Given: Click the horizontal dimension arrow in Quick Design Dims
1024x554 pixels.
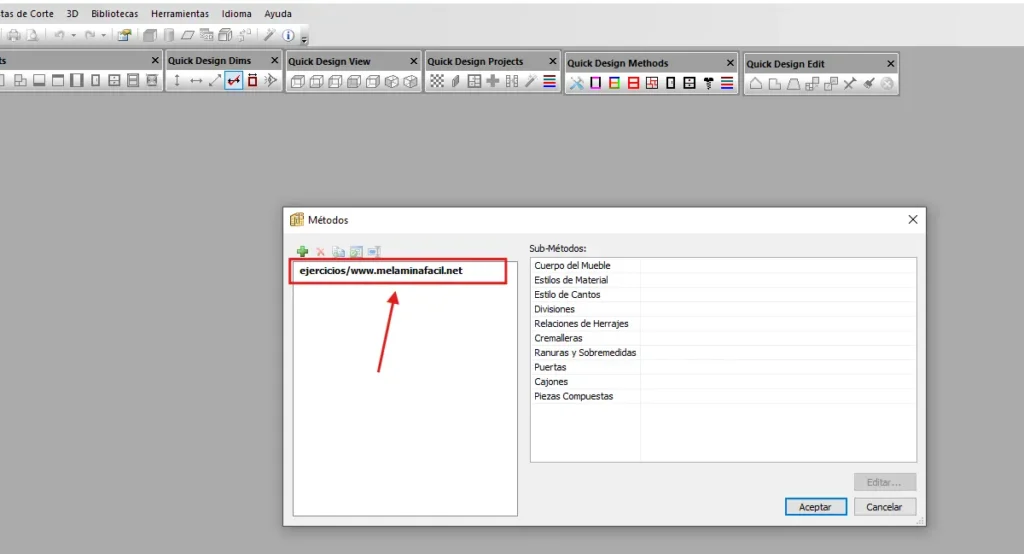Looking at the screenshot, I should [x=196, y=81].
